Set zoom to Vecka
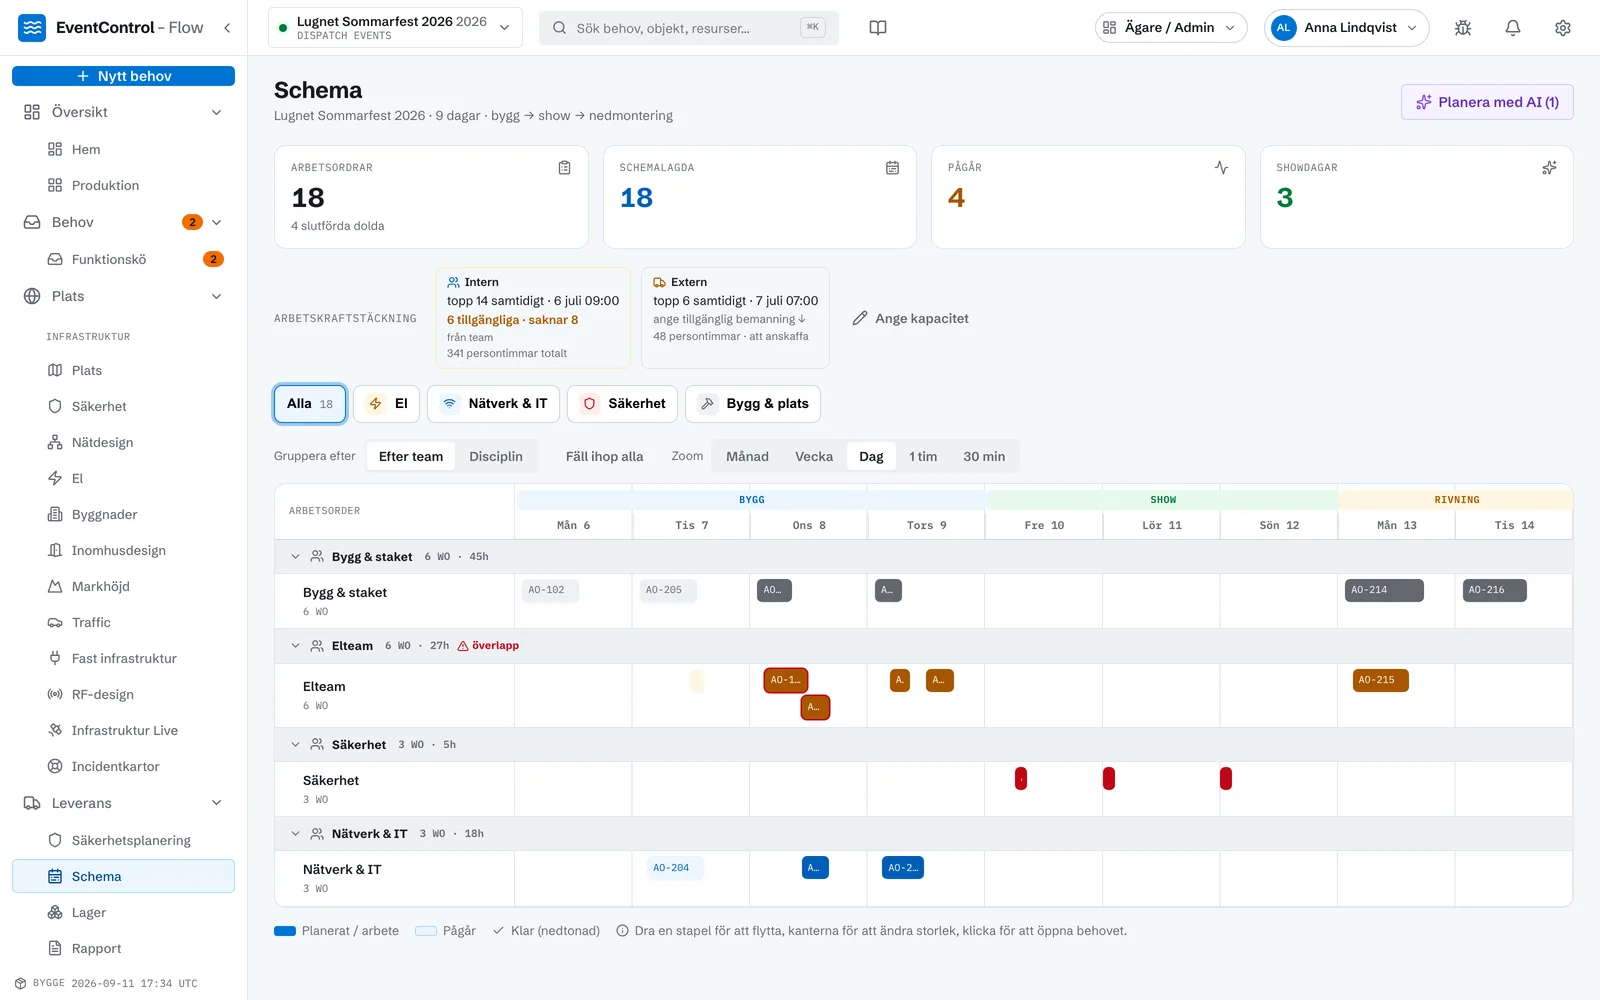The height and width of the screenshot is (1000, 1600). click(x=814, y=457)
